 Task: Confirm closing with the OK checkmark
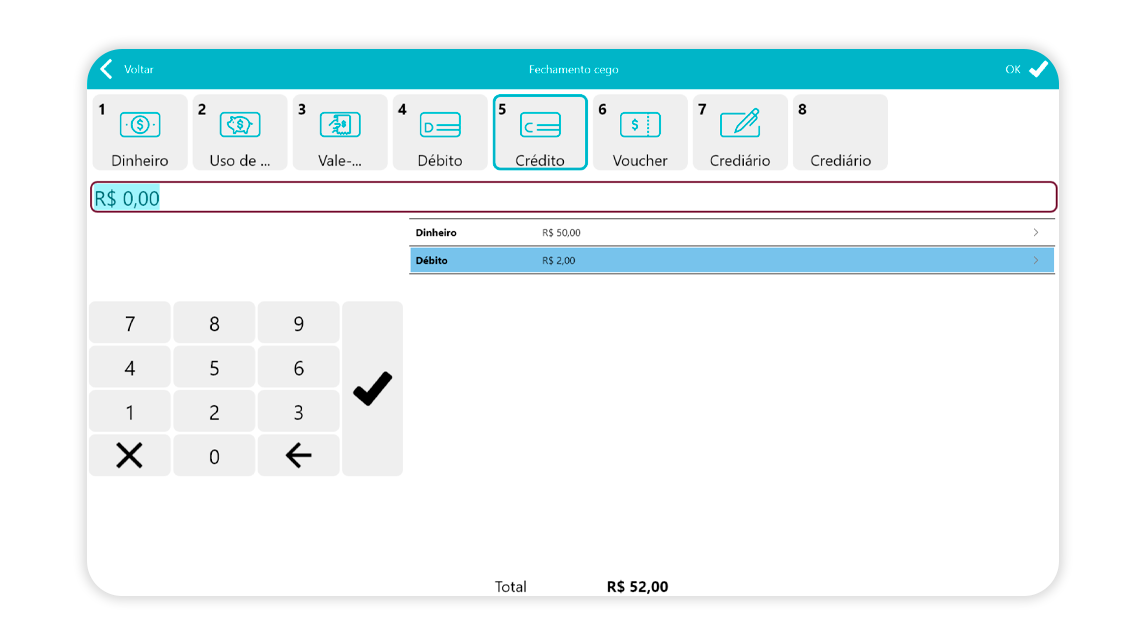point(1039,69)
